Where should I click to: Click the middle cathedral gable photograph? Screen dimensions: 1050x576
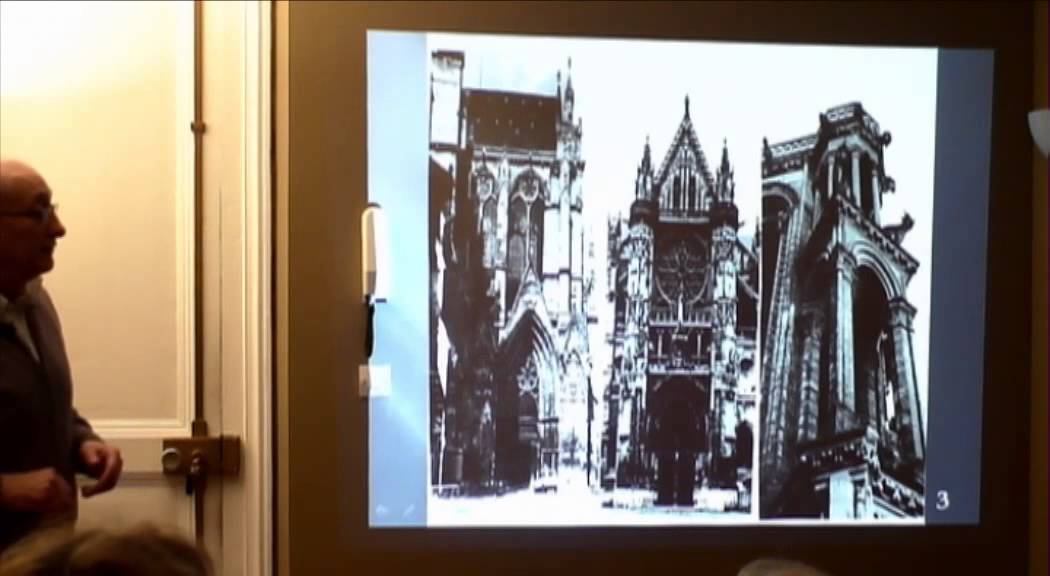680,301
